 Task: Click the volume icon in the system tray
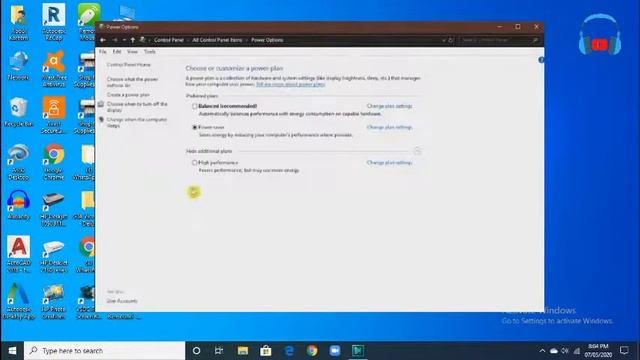pos(565,351)
